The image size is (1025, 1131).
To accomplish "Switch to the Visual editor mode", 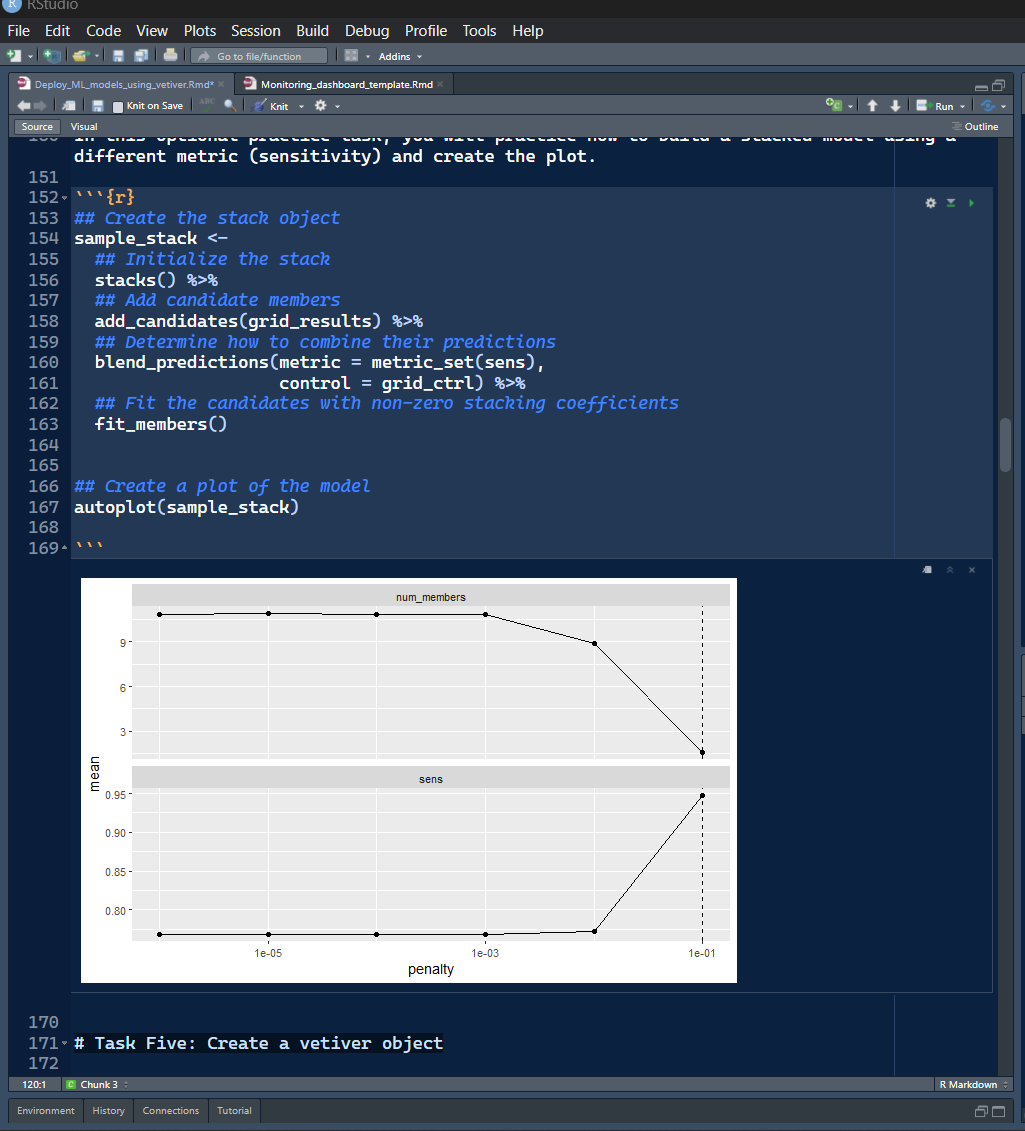I will 84,127.
